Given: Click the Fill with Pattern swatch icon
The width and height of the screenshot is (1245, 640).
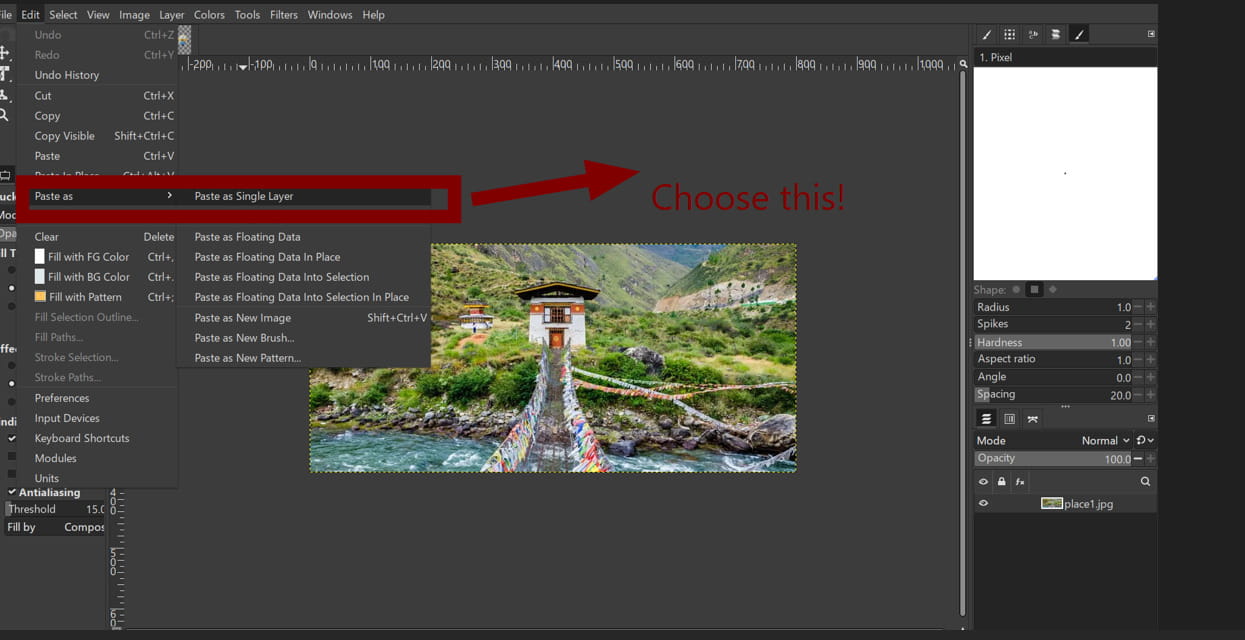Looking at the screenshot, I should coord(40,297).
